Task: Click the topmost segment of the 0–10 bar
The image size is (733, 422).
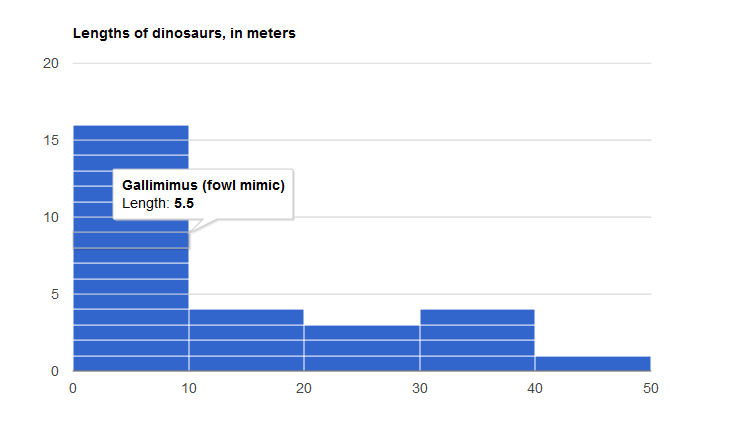Action: (x=130, y=133)
